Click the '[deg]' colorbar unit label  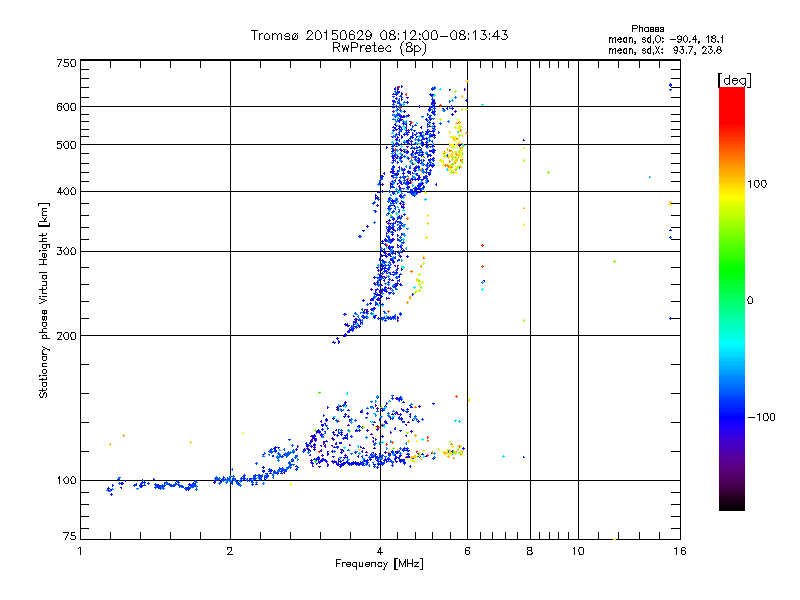[734, 80]
